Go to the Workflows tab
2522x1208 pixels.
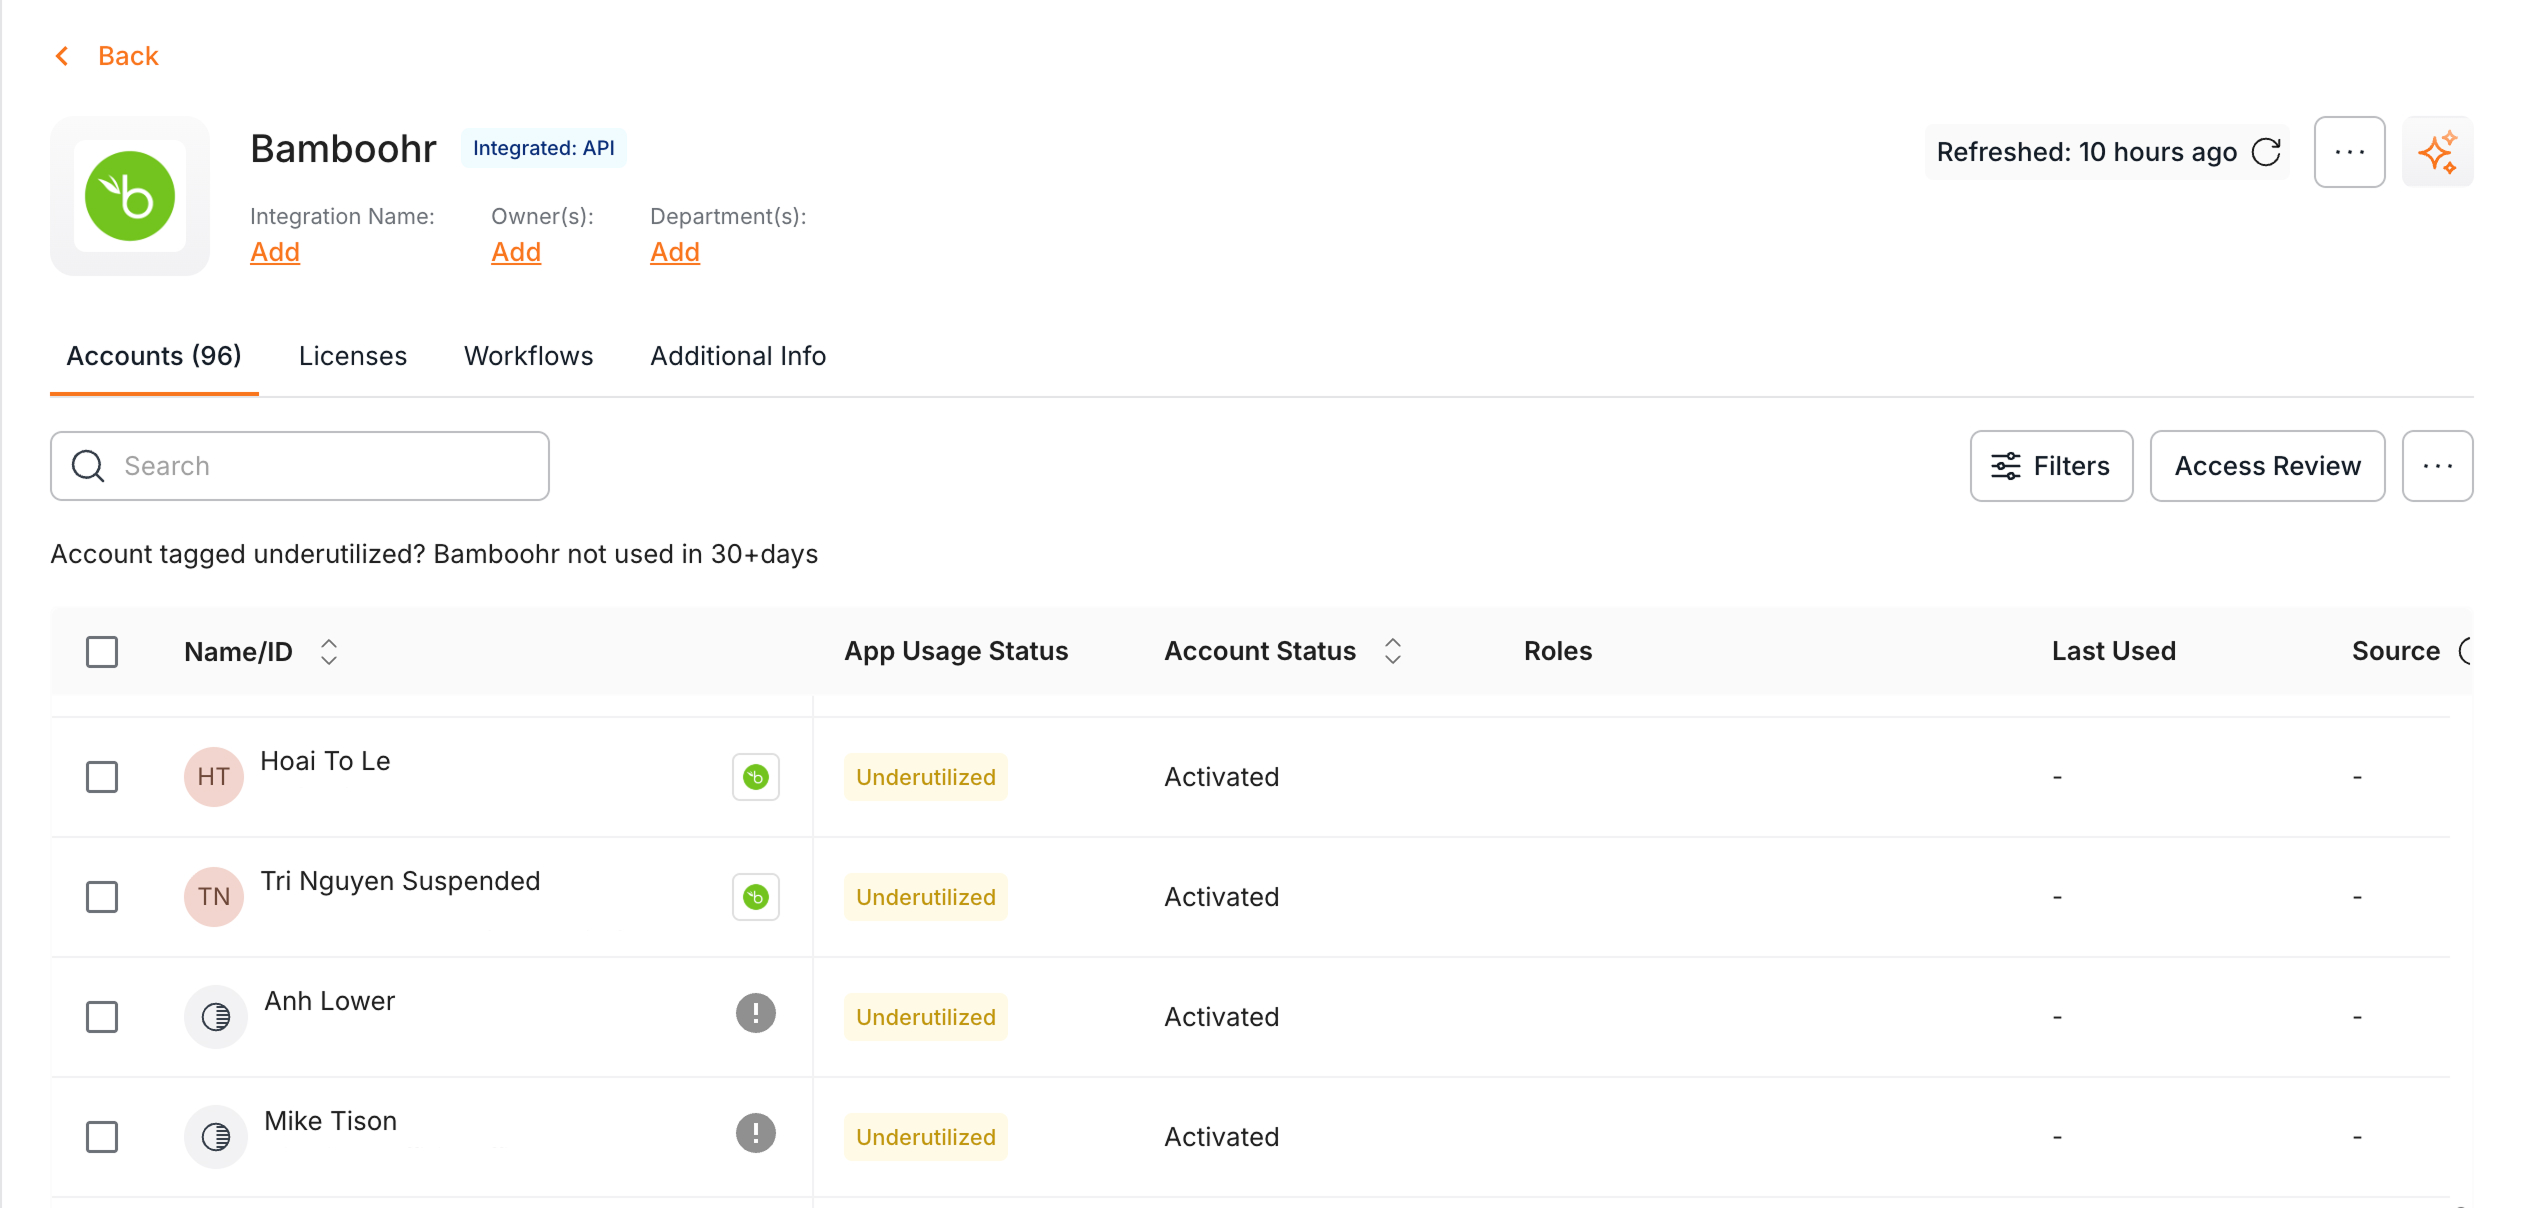[x=529, y=356]
